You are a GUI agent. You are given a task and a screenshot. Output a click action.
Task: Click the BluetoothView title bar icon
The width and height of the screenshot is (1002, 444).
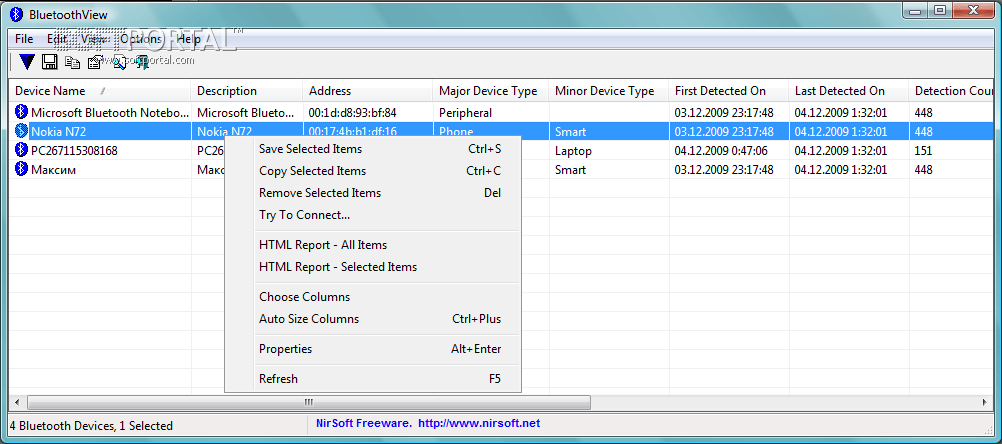[x=17, y=14]
